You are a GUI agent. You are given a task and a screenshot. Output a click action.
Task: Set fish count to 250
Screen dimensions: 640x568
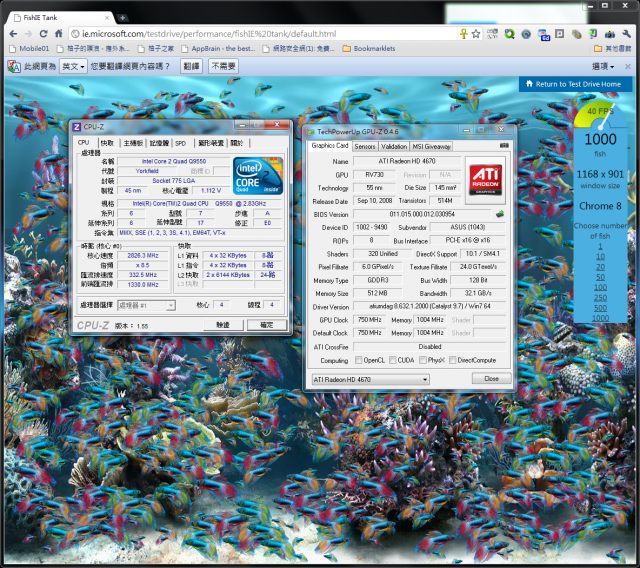[x=600, y=298]
